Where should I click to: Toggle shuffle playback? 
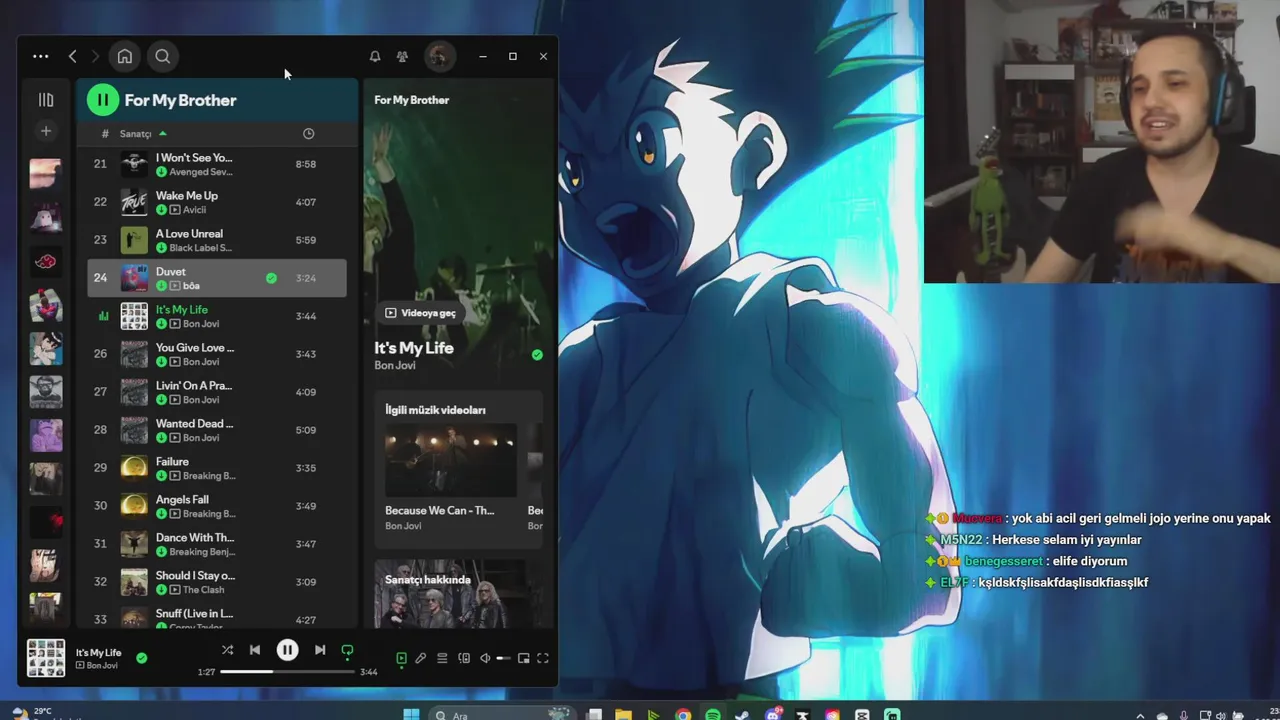pyautogui.click(x=227, y=650)
